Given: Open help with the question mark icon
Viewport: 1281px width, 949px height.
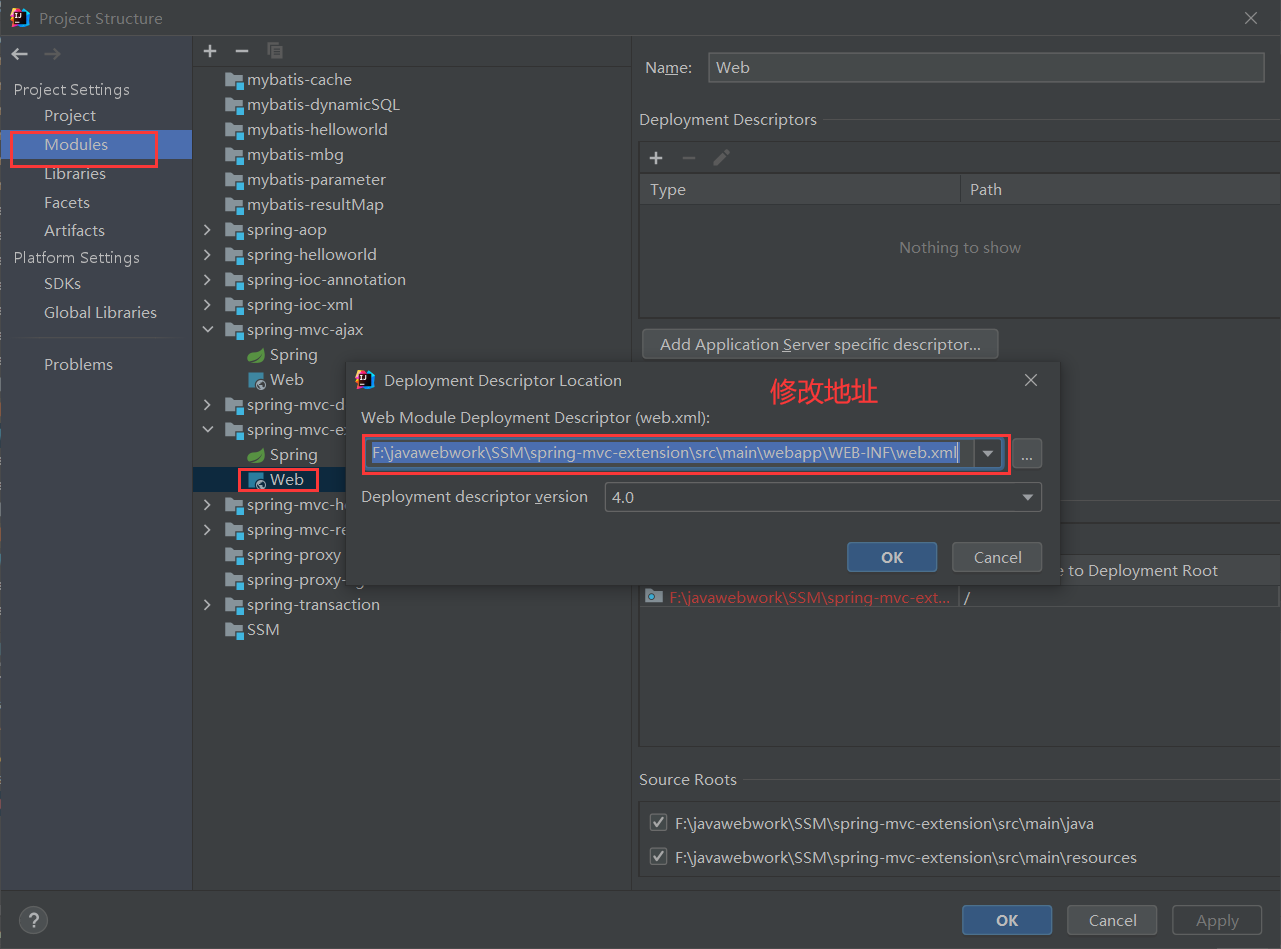Looking at the screenshot, I should pos(33,921).
